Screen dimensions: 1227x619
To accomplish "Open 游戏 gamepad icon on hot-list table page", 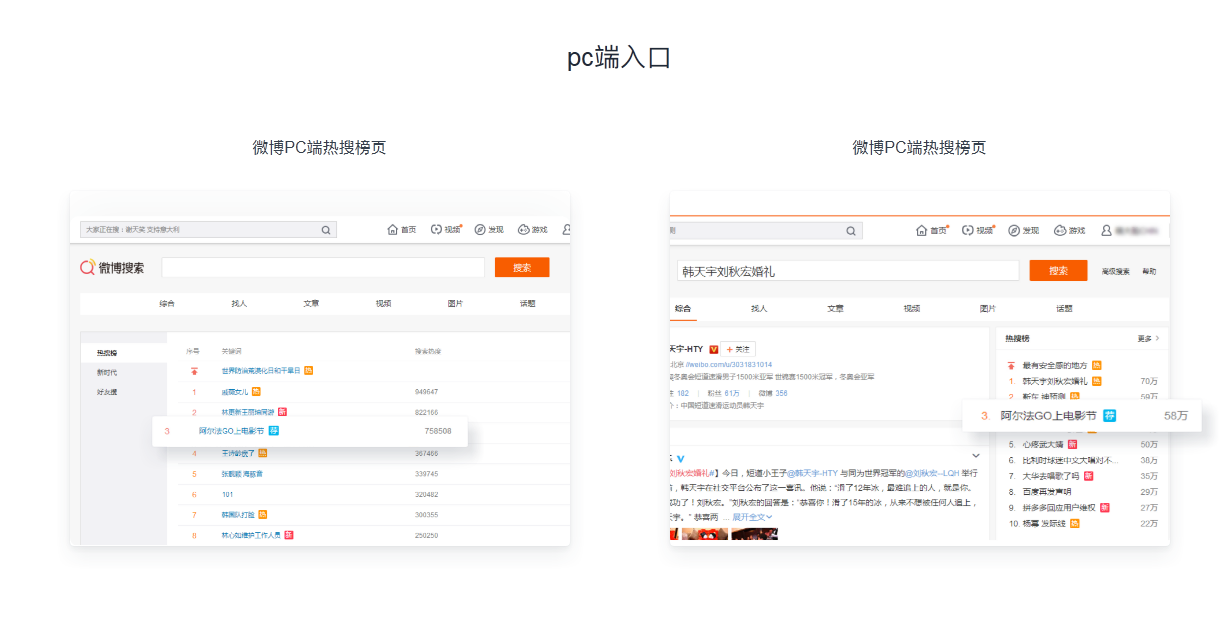I will (523, 230).
